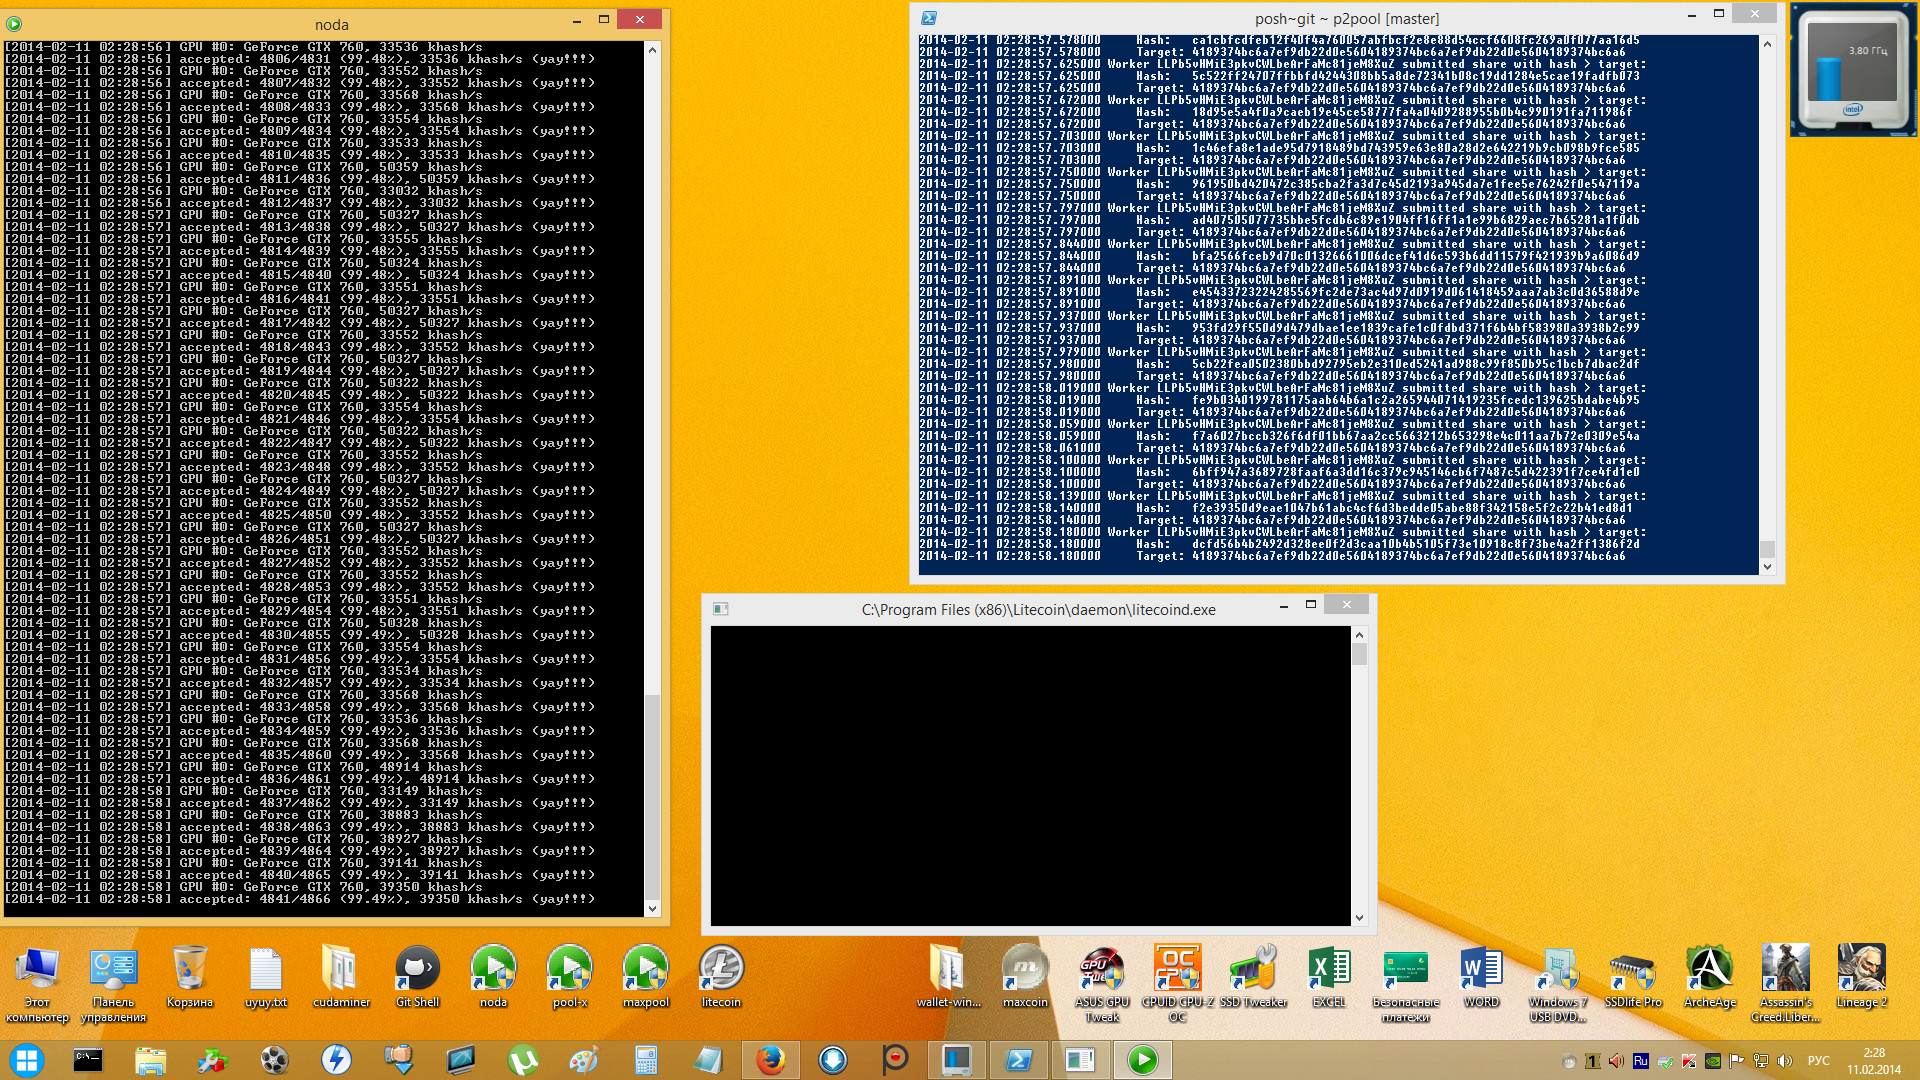The image size is (1920, 1080).
Task: Open litecoind.exe window system menu icon
Action: coord(720,609)
